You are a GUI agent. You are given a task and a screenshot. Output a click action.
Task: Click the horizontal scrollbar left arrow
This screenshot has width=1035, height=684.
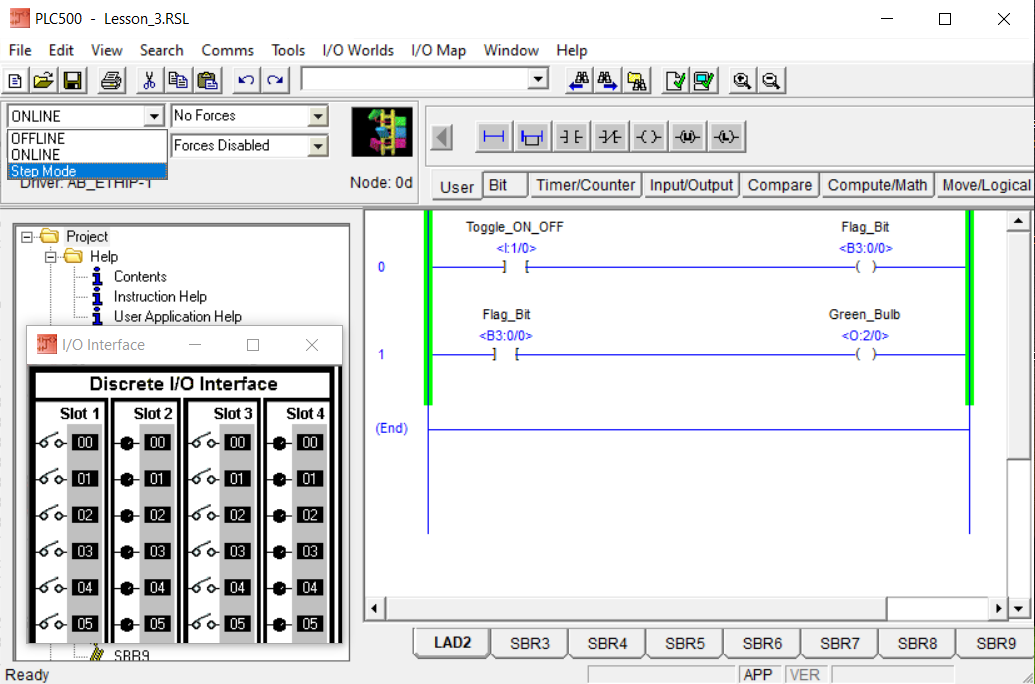click(x=375, y=608)
